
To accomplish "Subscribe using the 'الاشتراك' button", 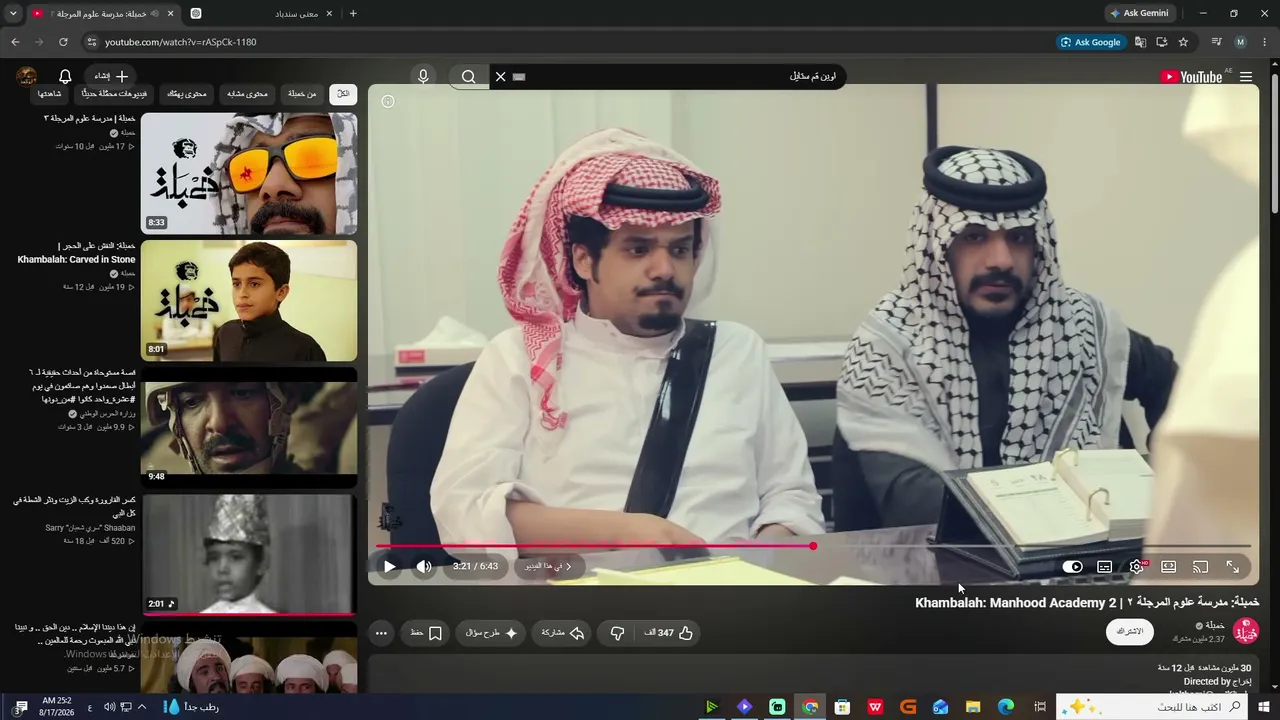I will coord(1130,632).
